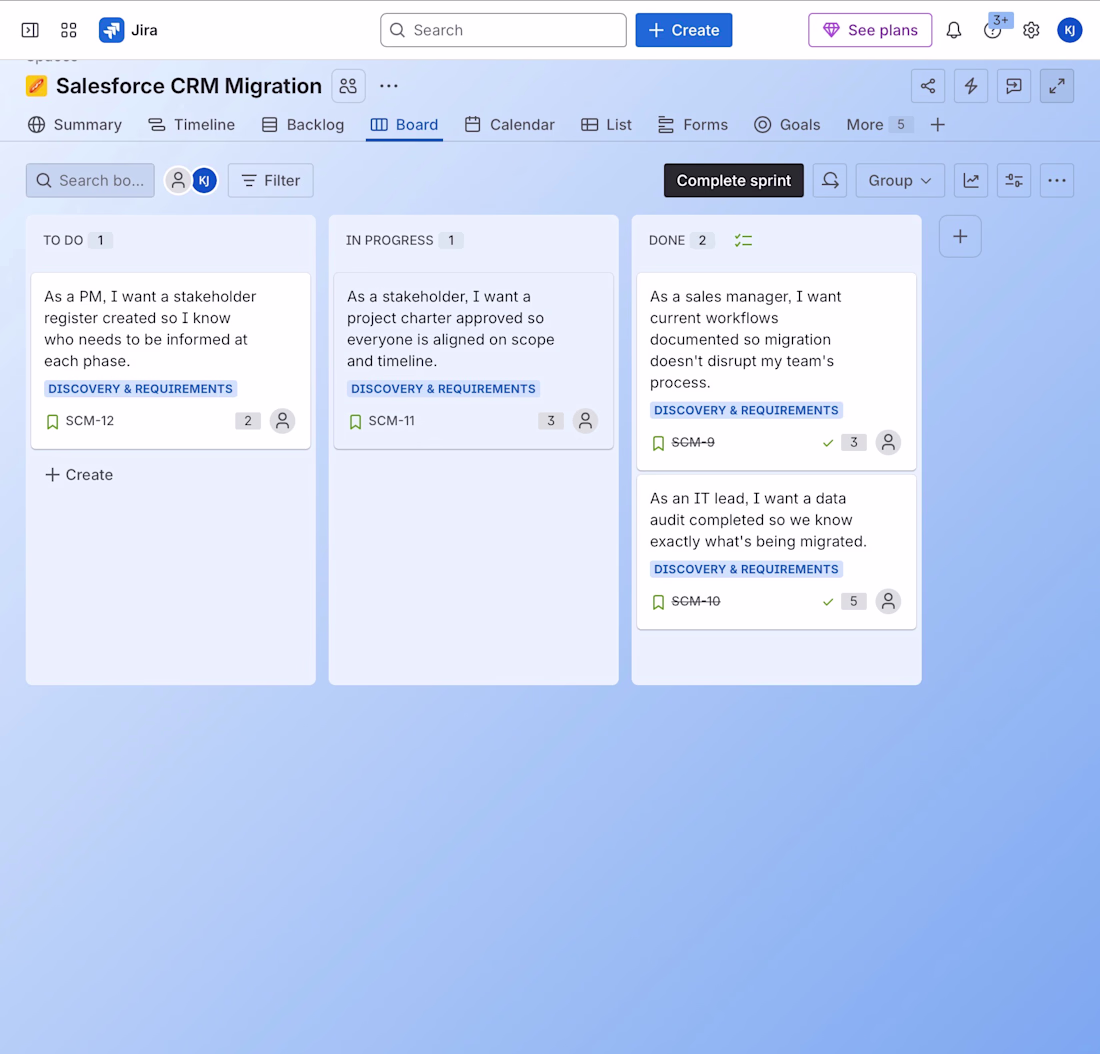This screenshot has width=1100, height=1054.
Task: Click story points 2 on SCM-12
Action: point(248,421)
